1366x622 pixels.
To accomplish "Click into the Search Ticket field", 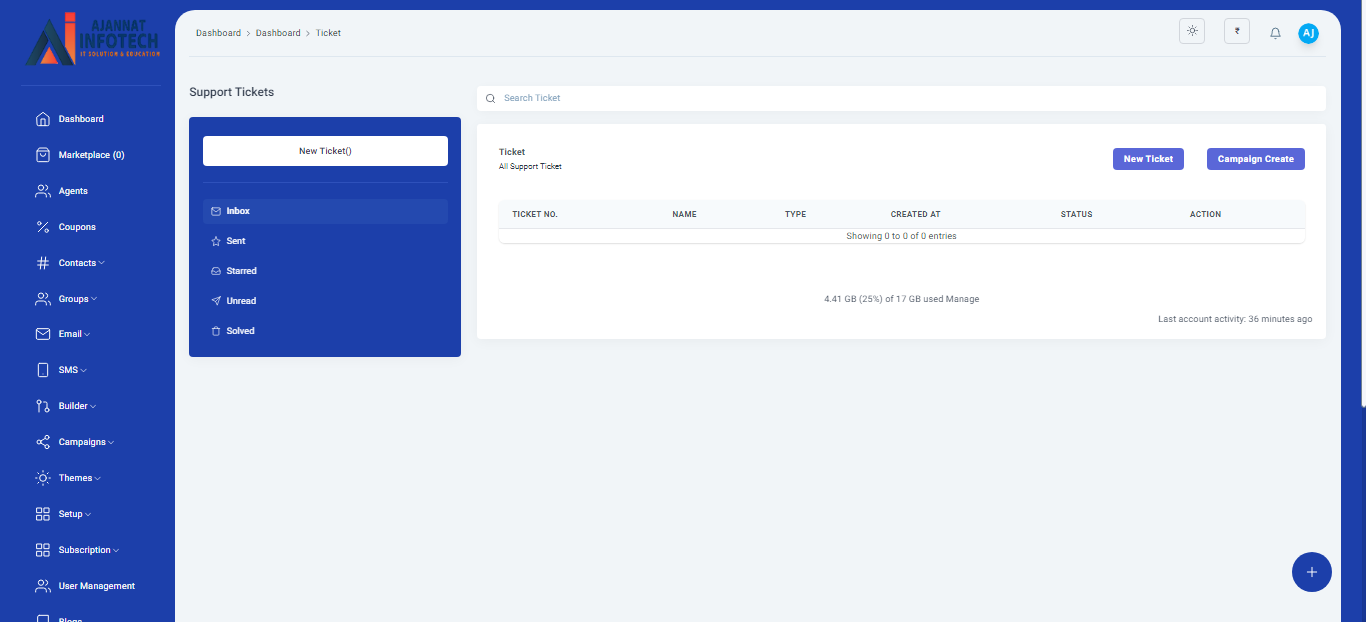I will pos(900,98).
